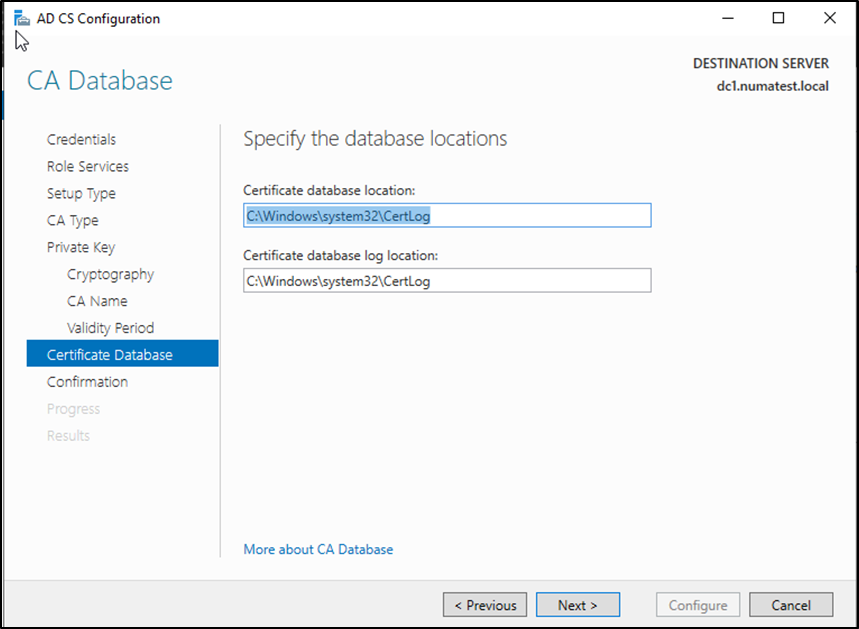Jump to the Confirmation step
Image resolution: width=859 pixels, height=629 pixels.
(x=87, y=382)
